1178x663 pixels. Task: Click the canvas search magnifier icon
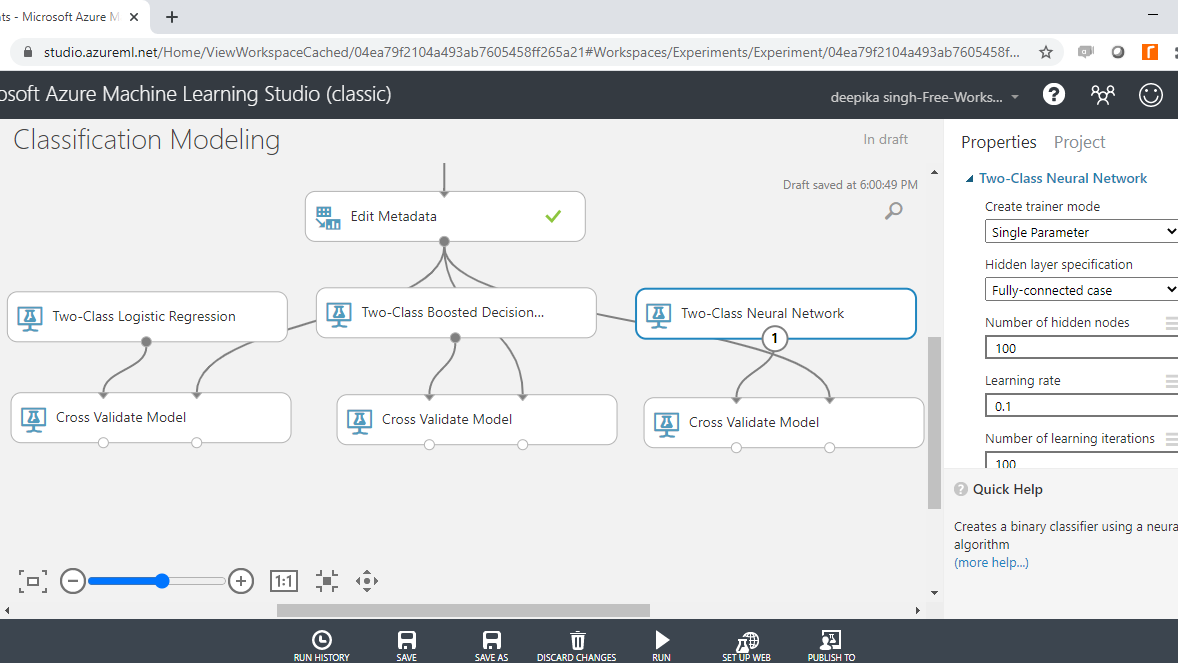coord(893,211)
